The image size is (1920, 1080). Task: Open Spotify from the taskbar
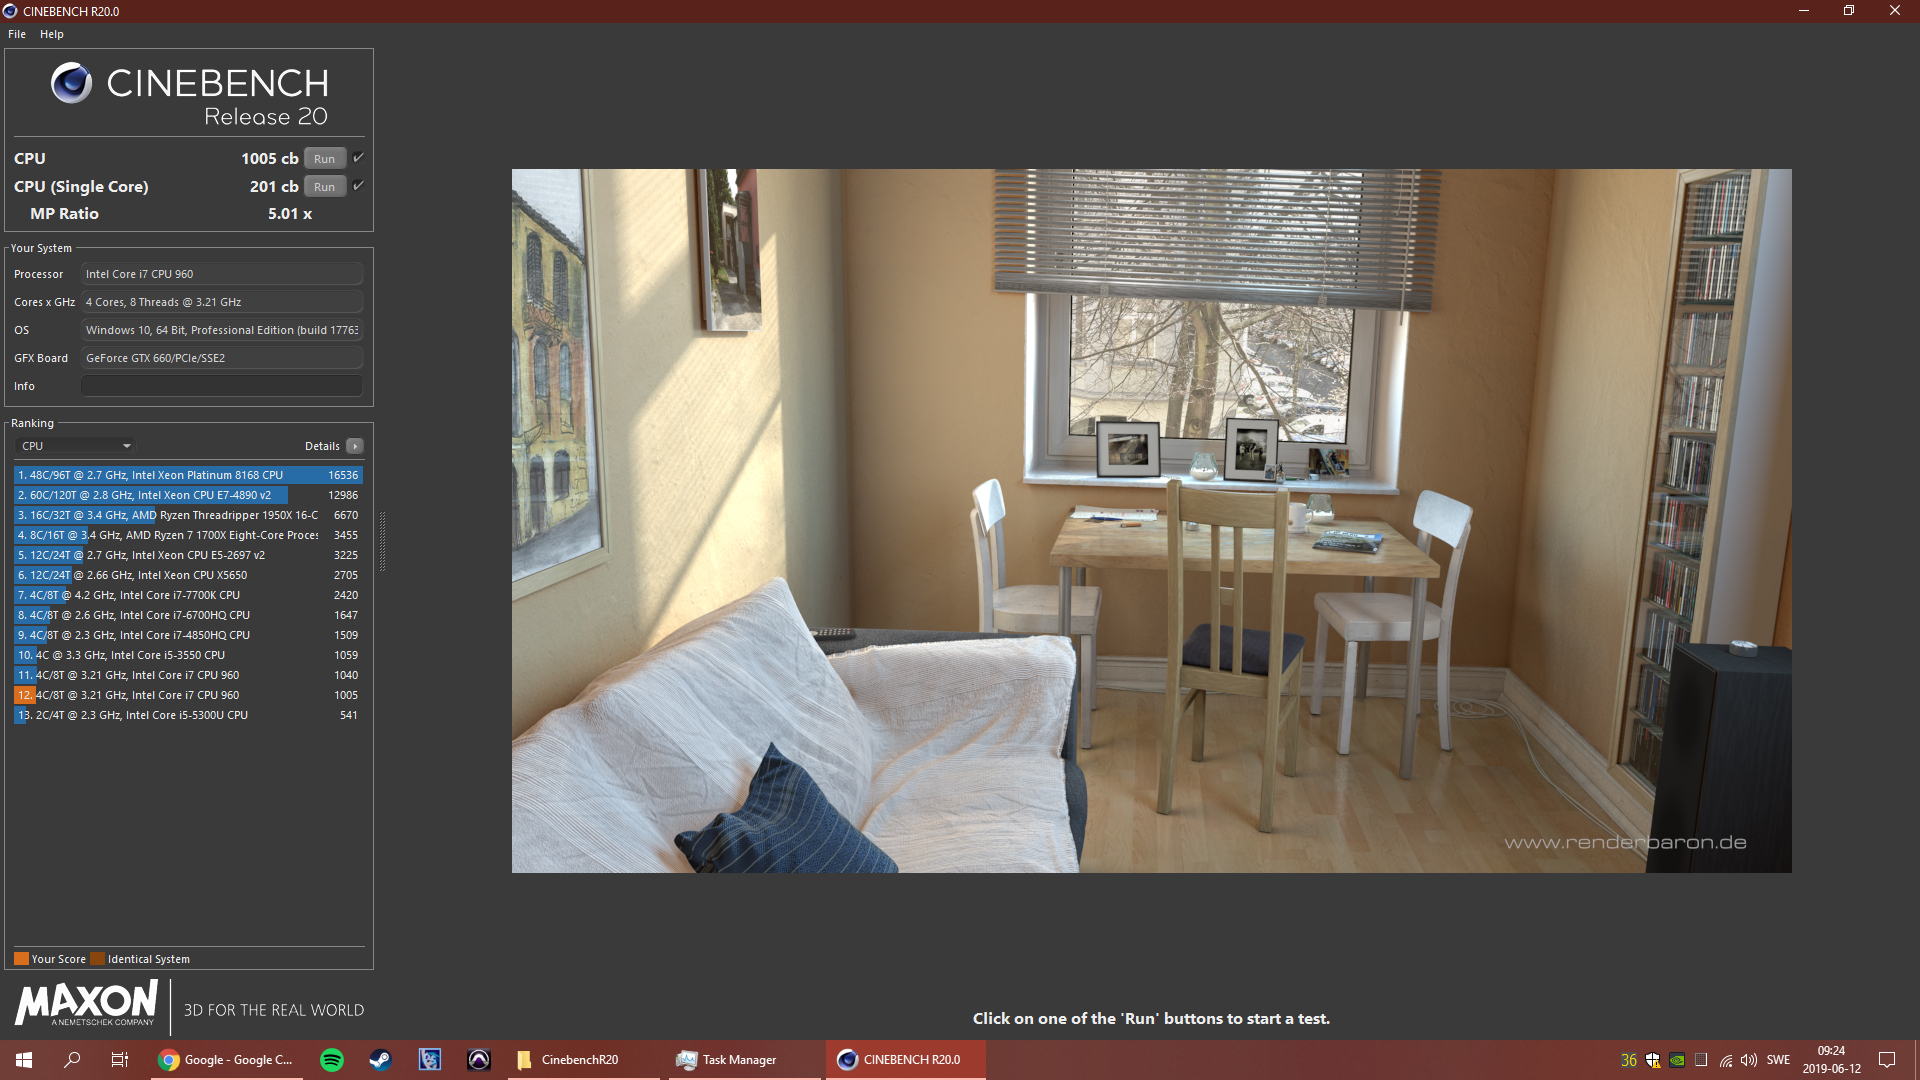pos(332,1060)
